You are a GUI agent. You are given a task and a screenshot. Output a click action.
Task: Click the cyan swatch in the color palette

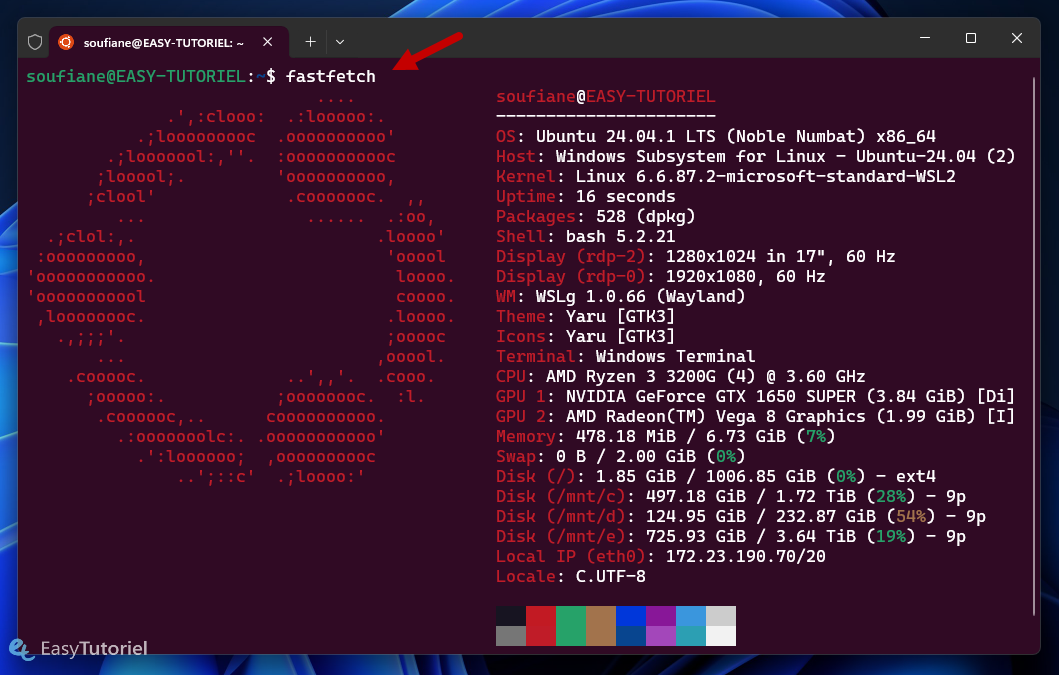[x=691, y=625]
